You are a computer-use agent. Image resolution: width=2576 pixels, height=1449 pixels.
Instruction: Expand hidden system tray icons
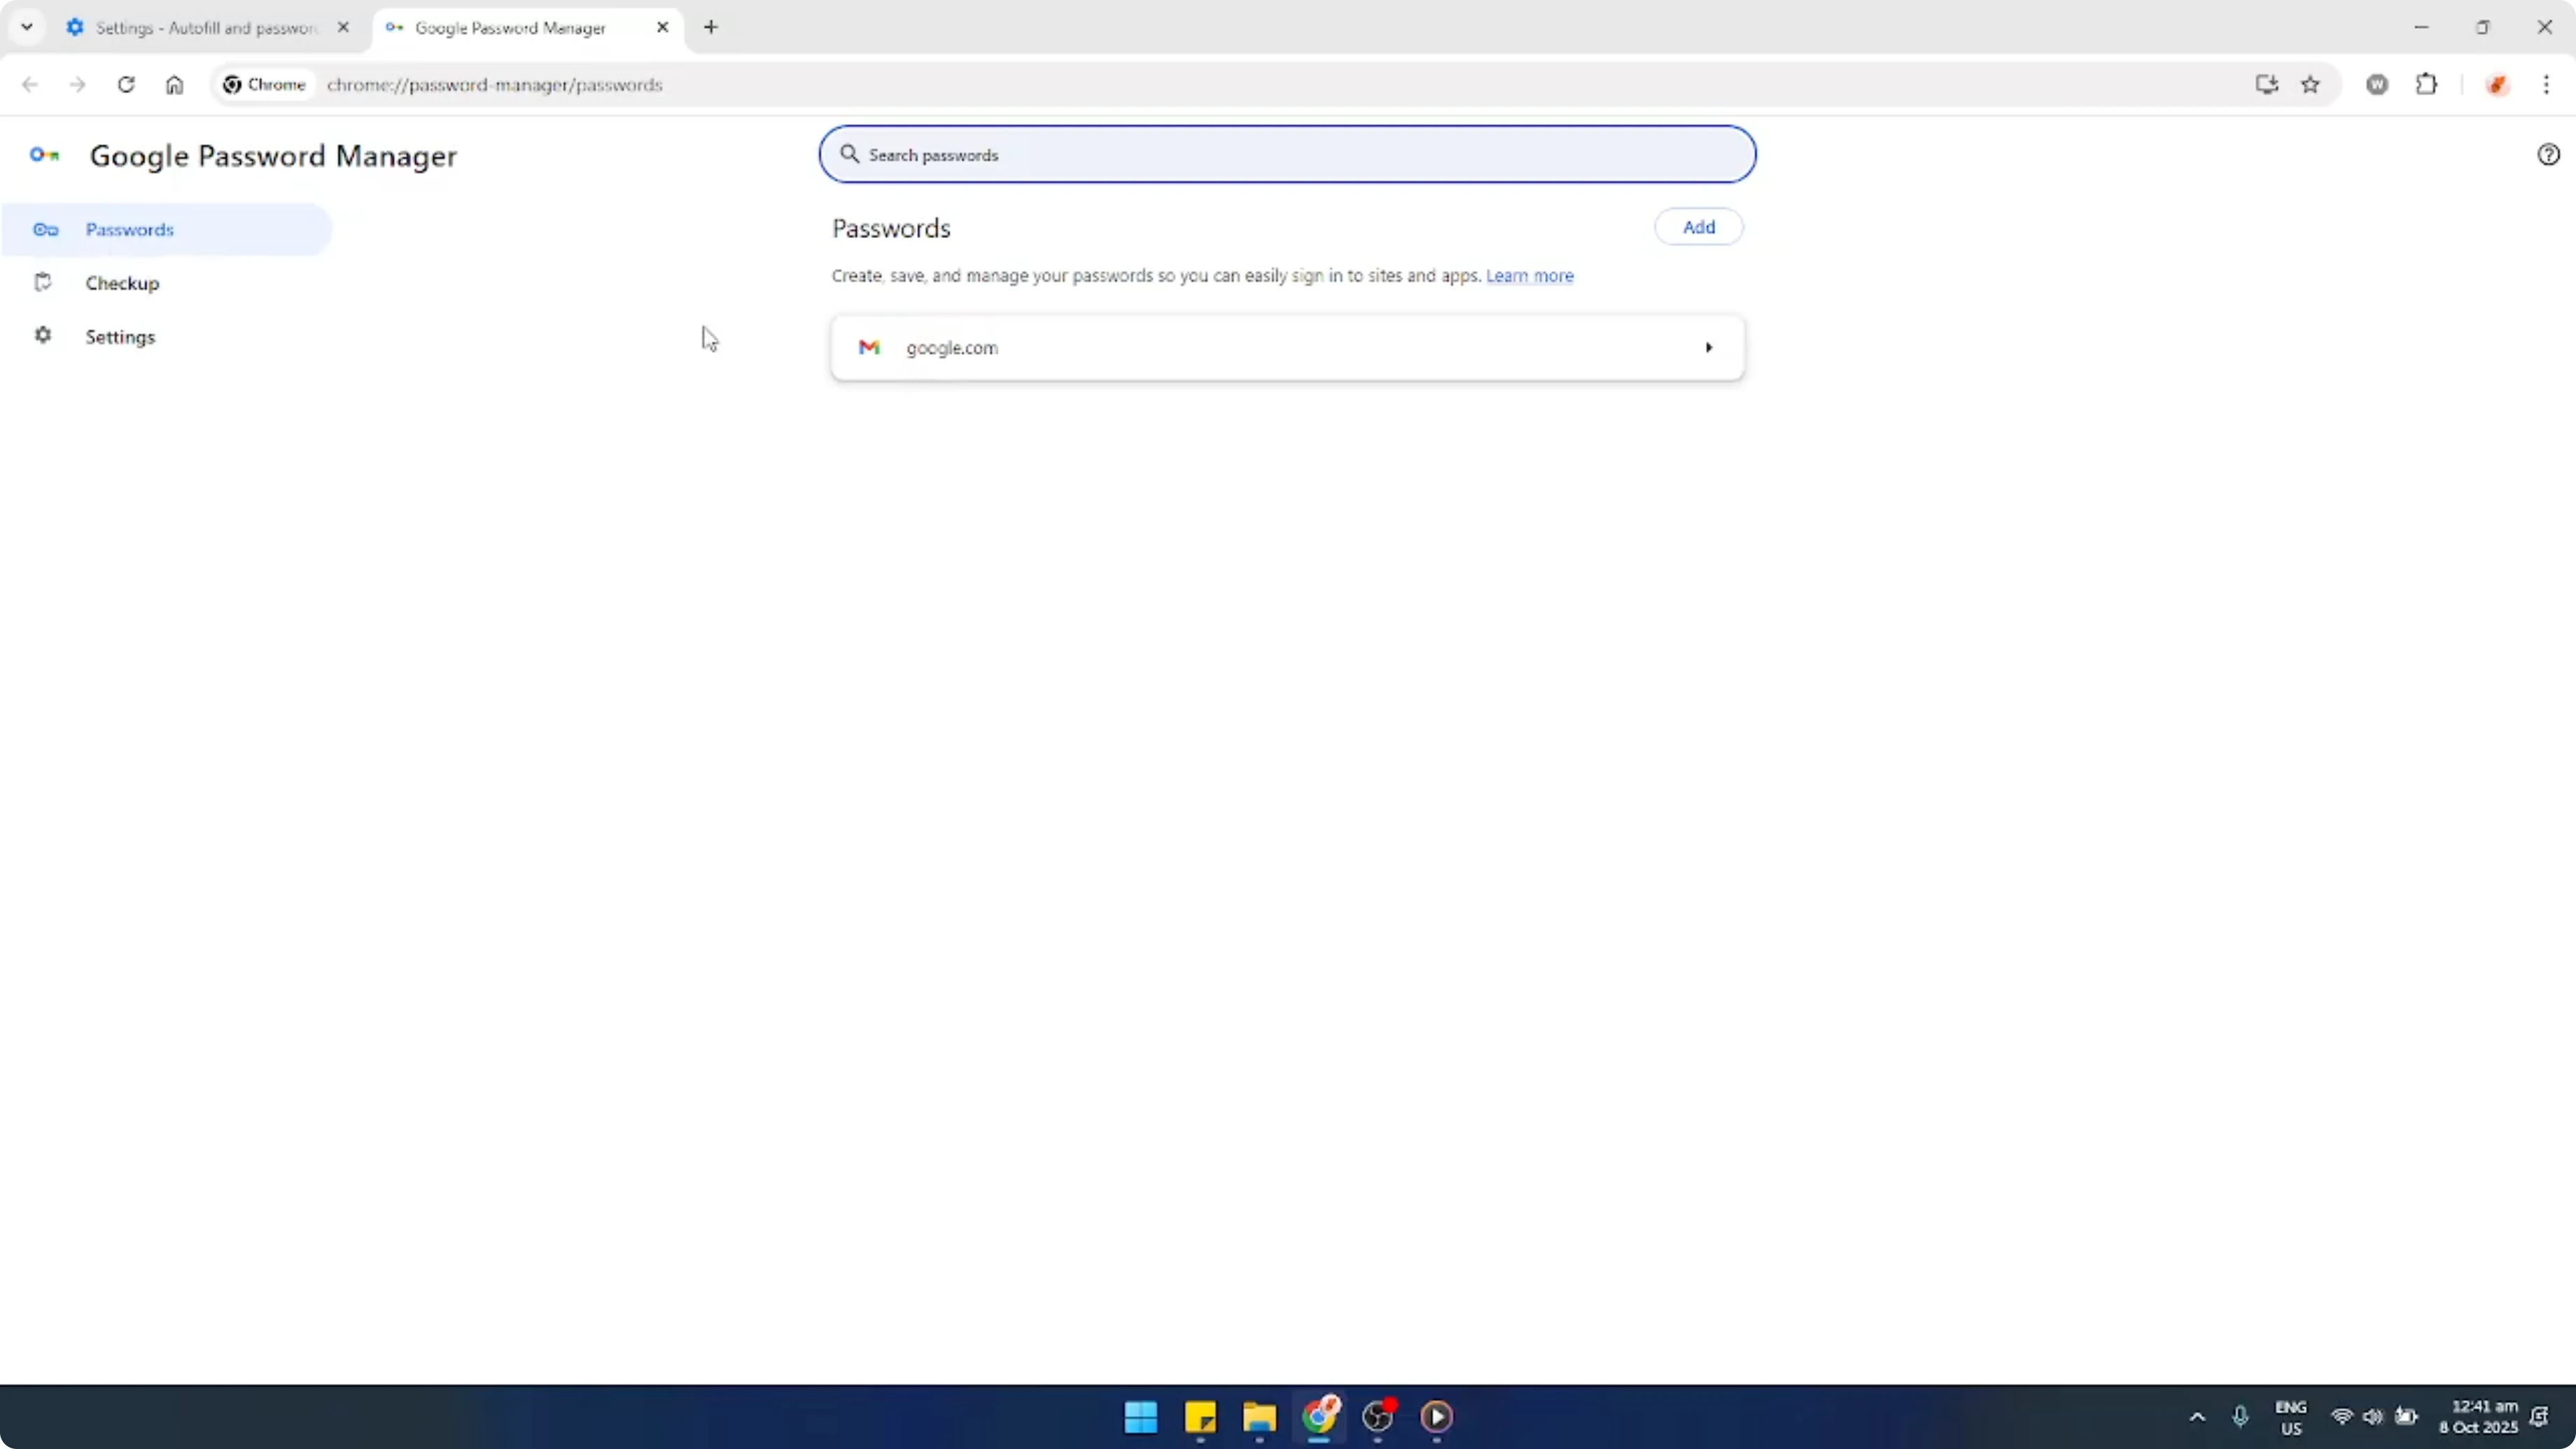click(x=2196, y=1417)
